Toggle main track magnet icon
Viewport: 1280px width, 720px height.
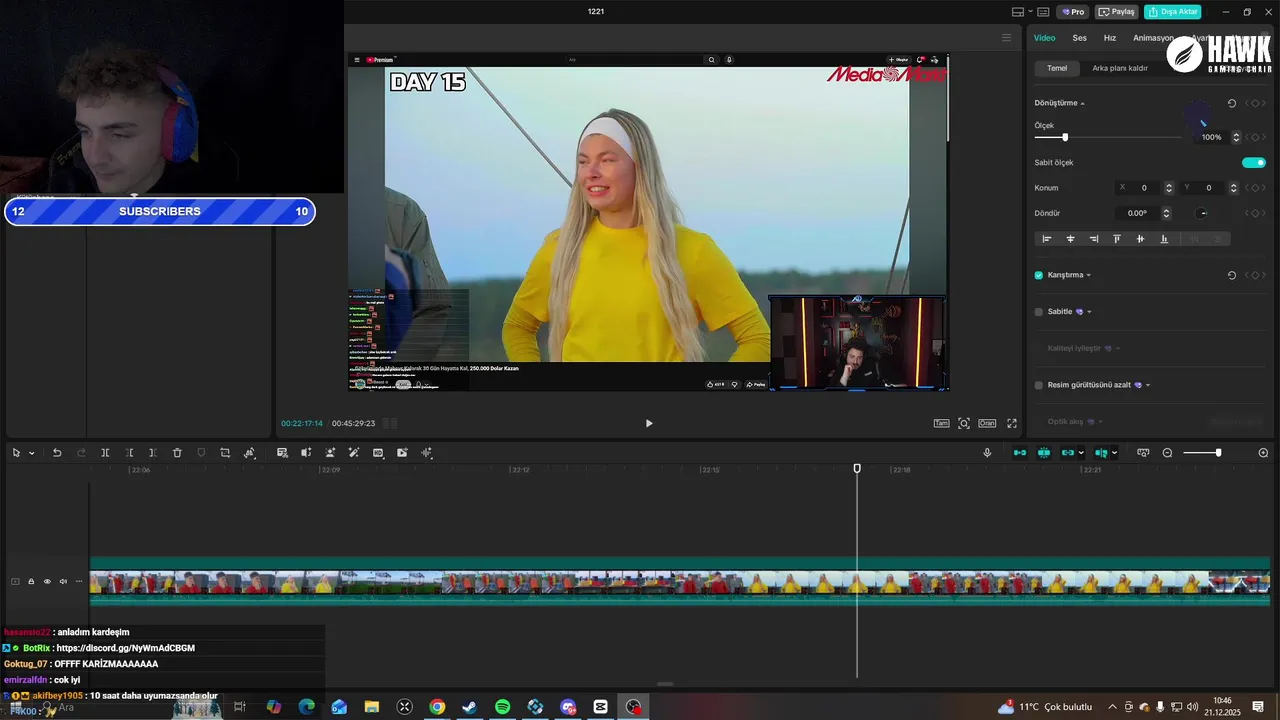click(1020, 453)
